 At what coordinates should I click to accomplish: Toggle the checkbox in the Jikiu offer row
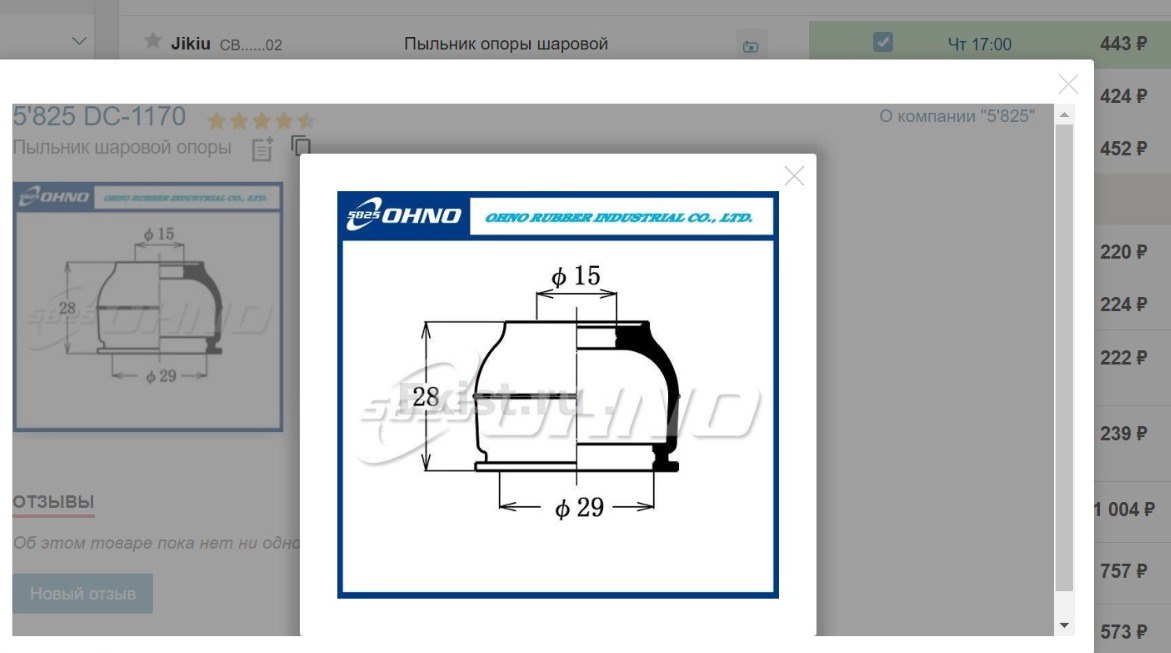(x=882, y=42)
